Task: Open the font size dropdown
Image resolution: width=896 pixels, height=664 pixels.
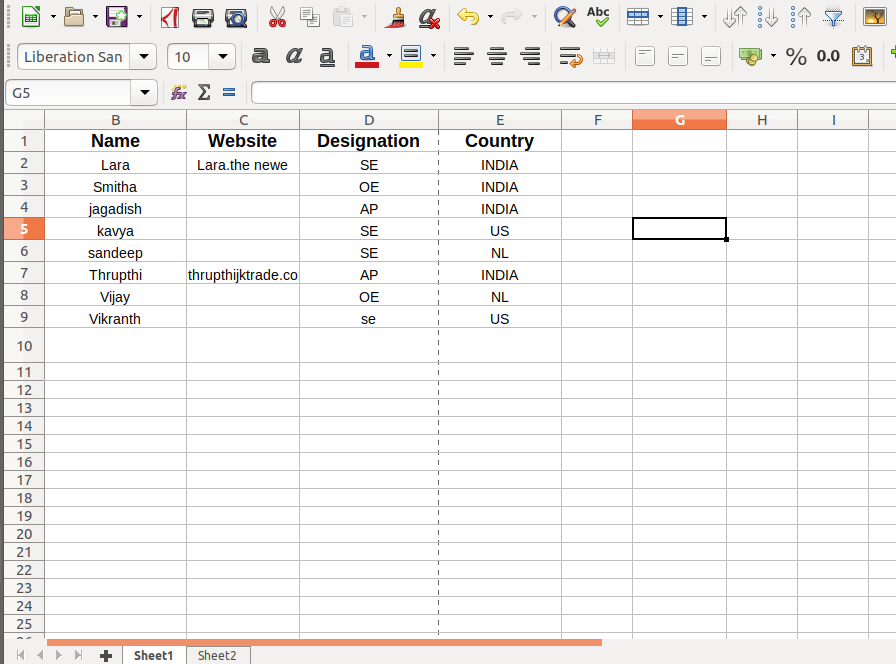Action: [x=223, y=57]
